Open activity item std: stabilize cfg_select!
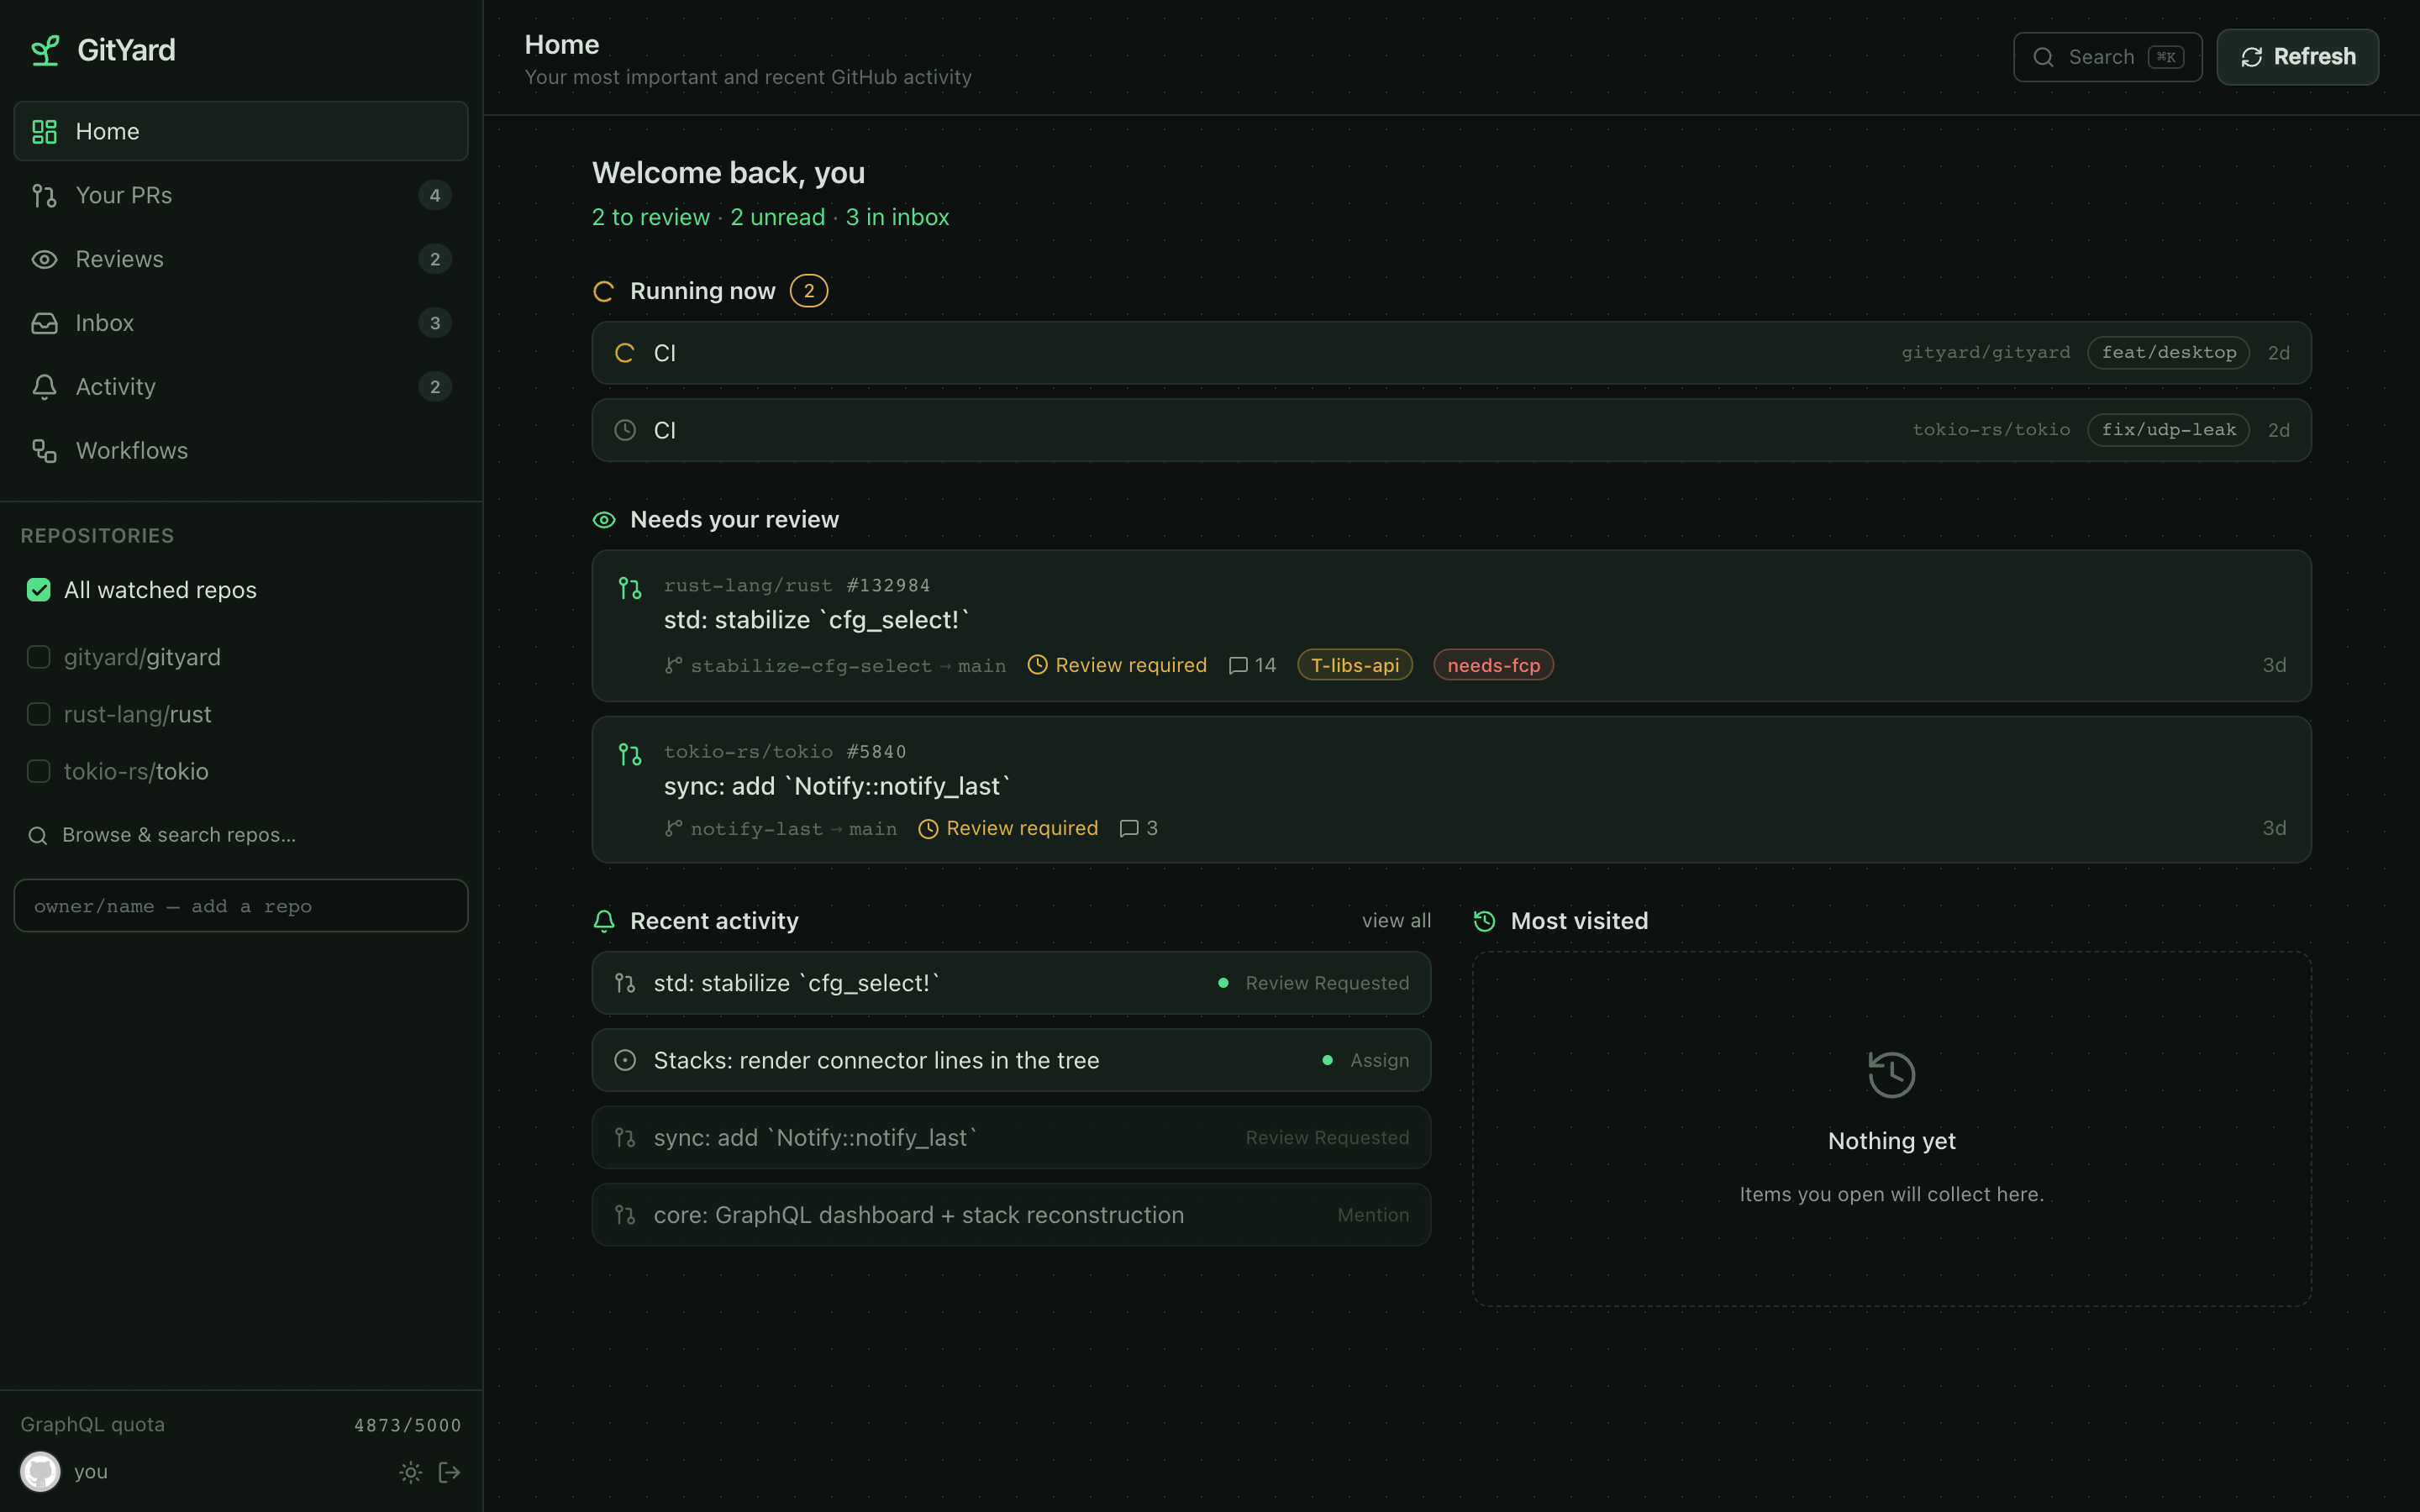The height and width of the screenshot is (1512, 2420). coord(1011,983)
